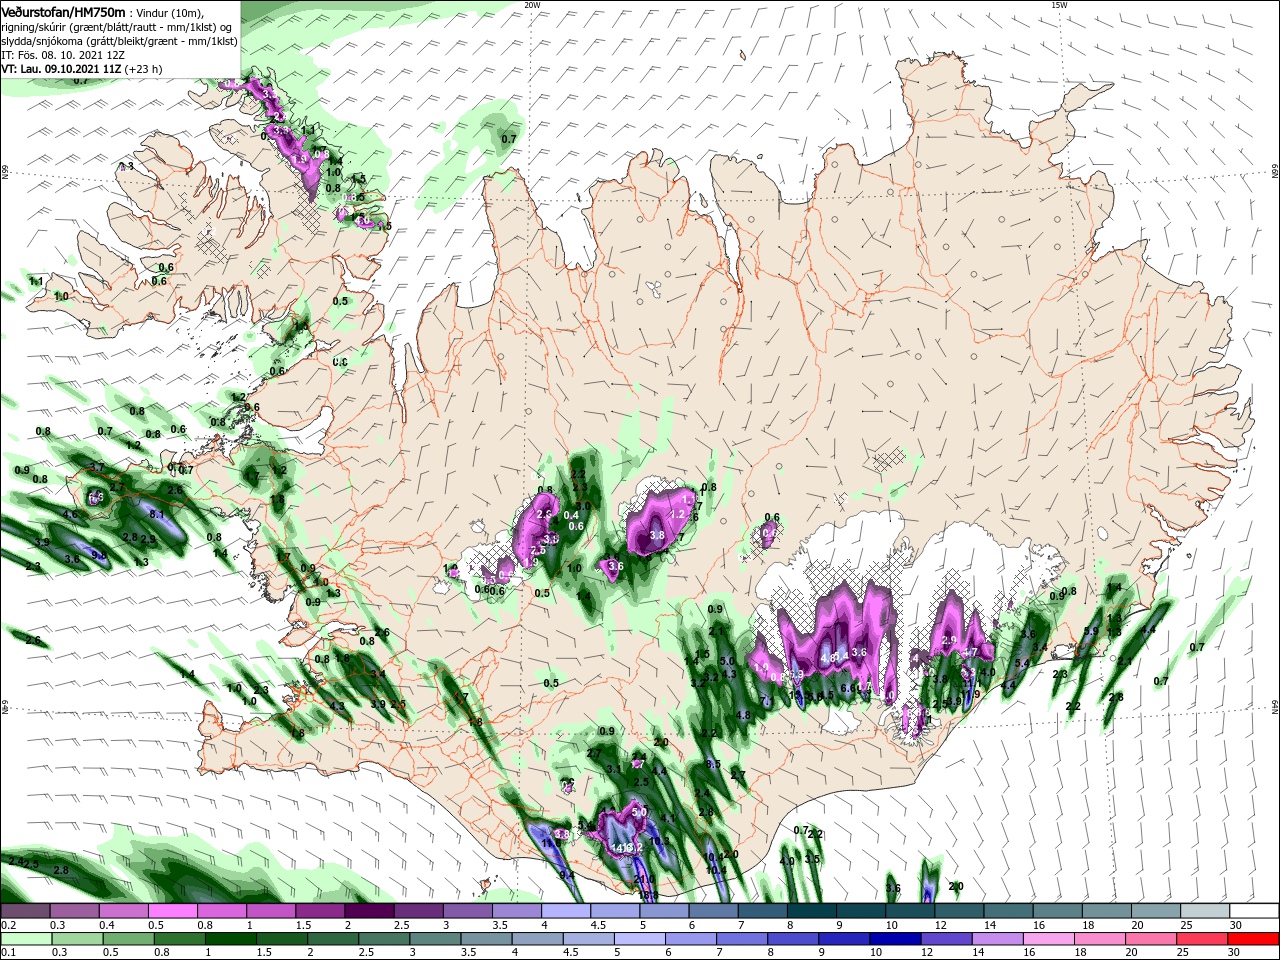Image resolution: width=1280 pixels, height=960 pixels.
Task: Pick the dark purple upper swatch starting at 2
Action: pos(369,911)
